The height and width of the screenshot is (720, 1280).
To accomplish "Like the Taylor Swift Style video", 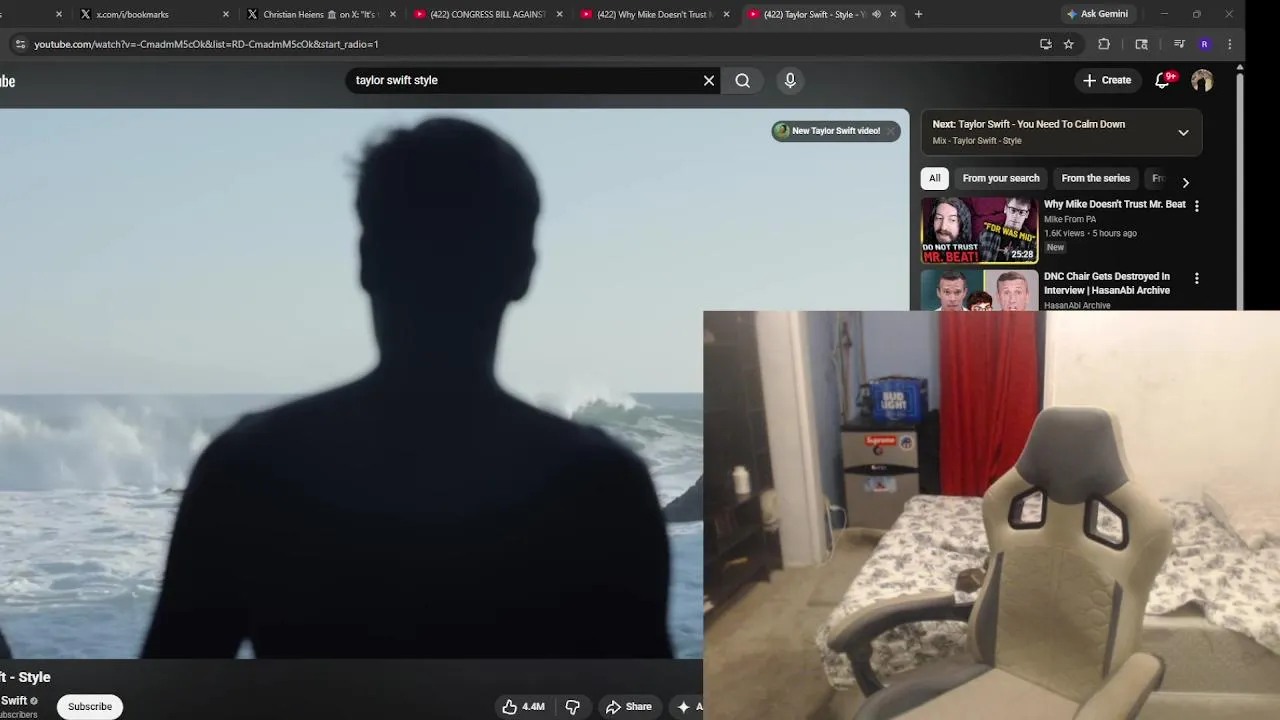I will point(523,707).
